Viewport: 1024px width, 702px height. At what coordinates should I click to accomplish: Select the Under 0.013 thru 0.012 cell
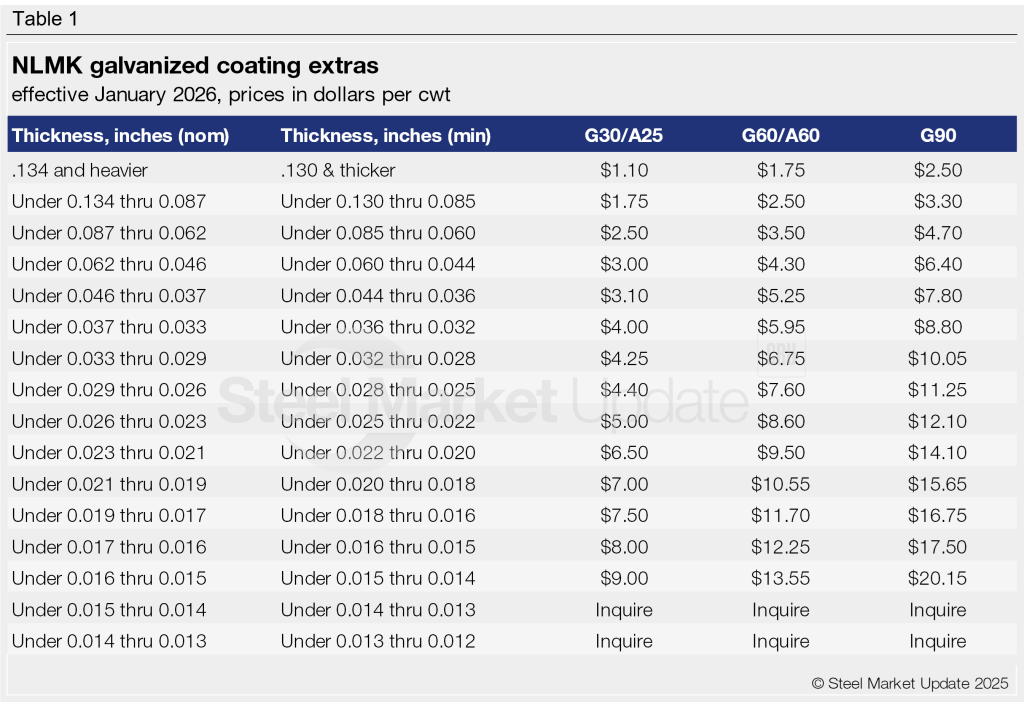378,641
